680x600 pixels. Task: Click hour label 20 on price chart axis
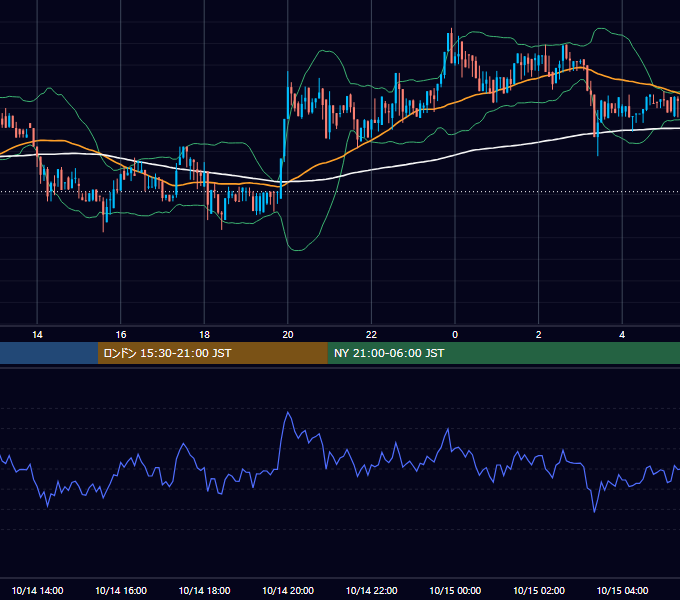(288, 335)
